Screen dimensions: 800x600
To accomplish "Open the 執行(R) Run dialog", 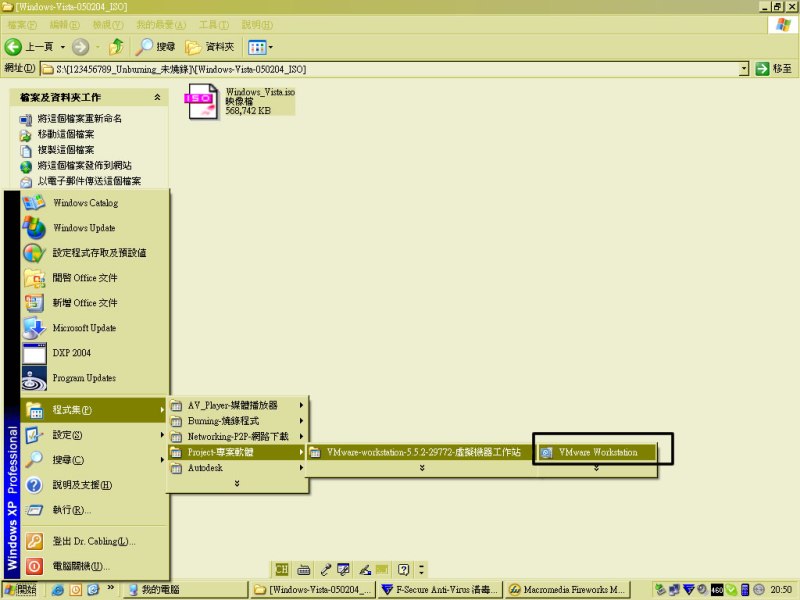I will 94,510.
